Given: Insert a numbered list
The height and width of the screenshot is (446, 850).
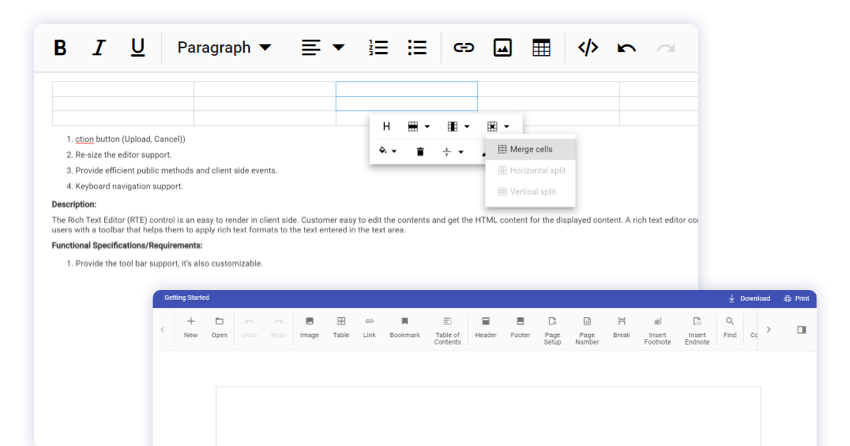Looking at the screenshot, I should click(x=378, y=48).
